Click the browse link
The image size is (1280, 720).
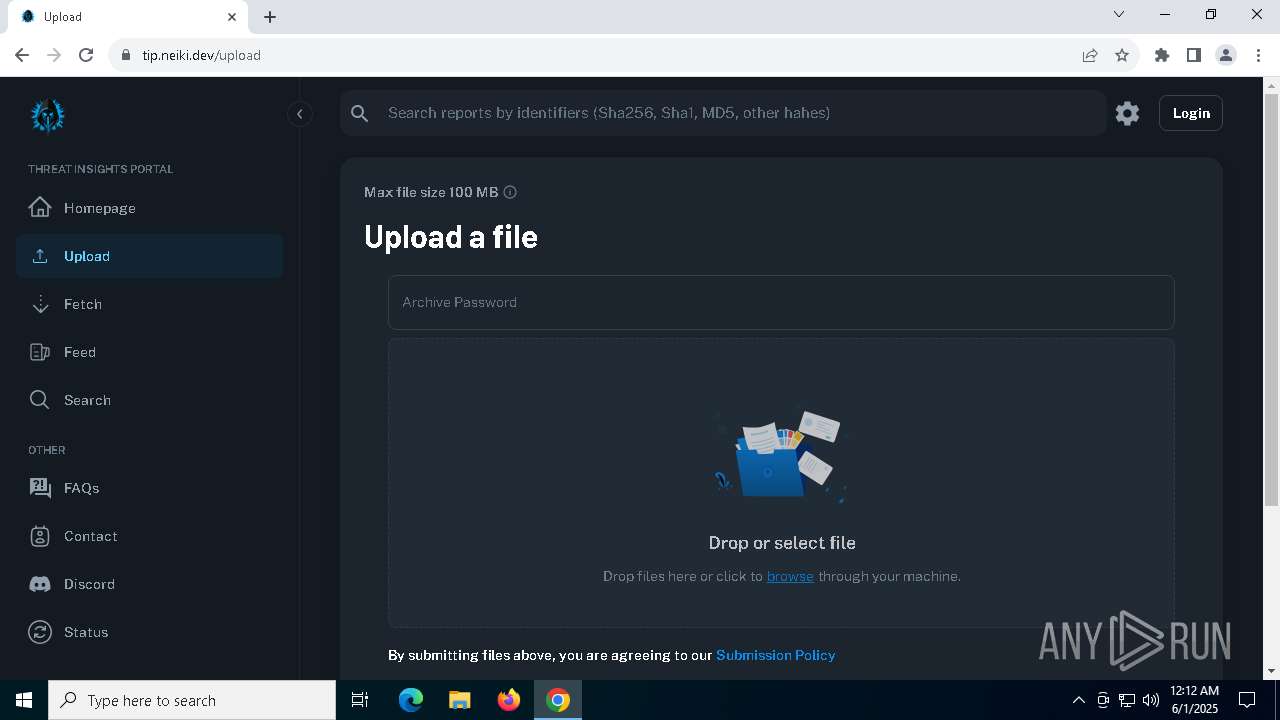(790, 576)
